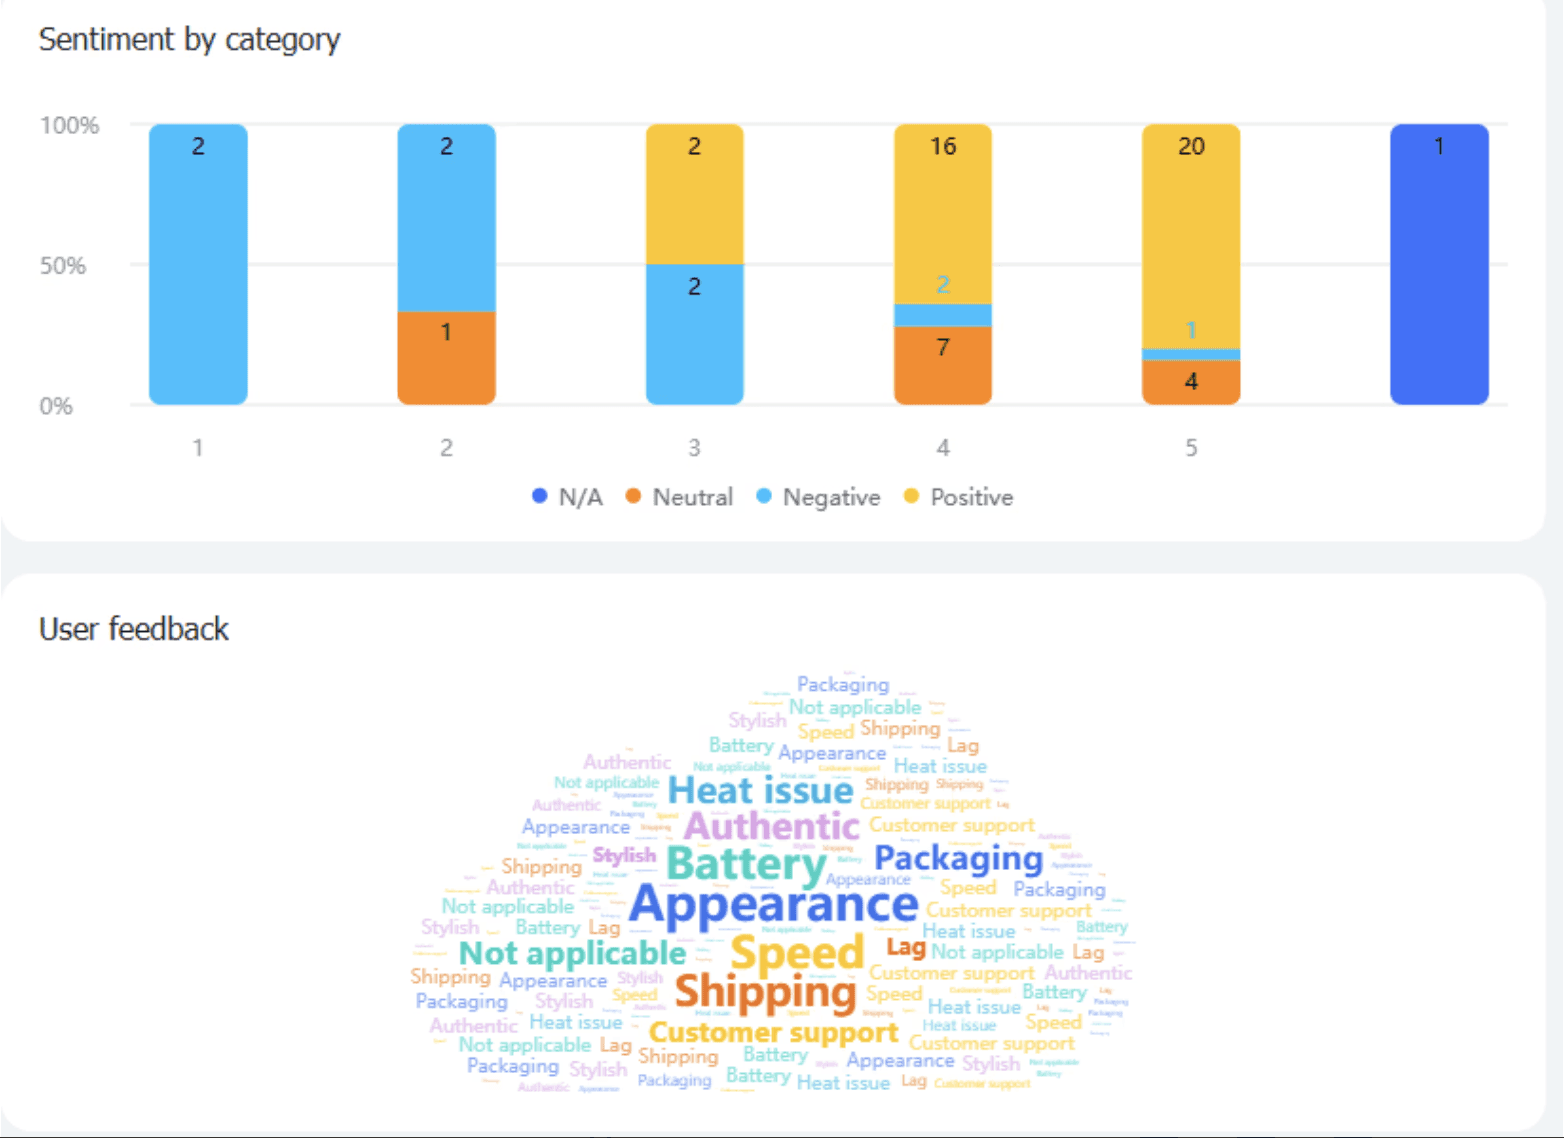The image size is (1564, 1138).
Task: Click the Positive legend yellow dot
Action: pos(911,496)
